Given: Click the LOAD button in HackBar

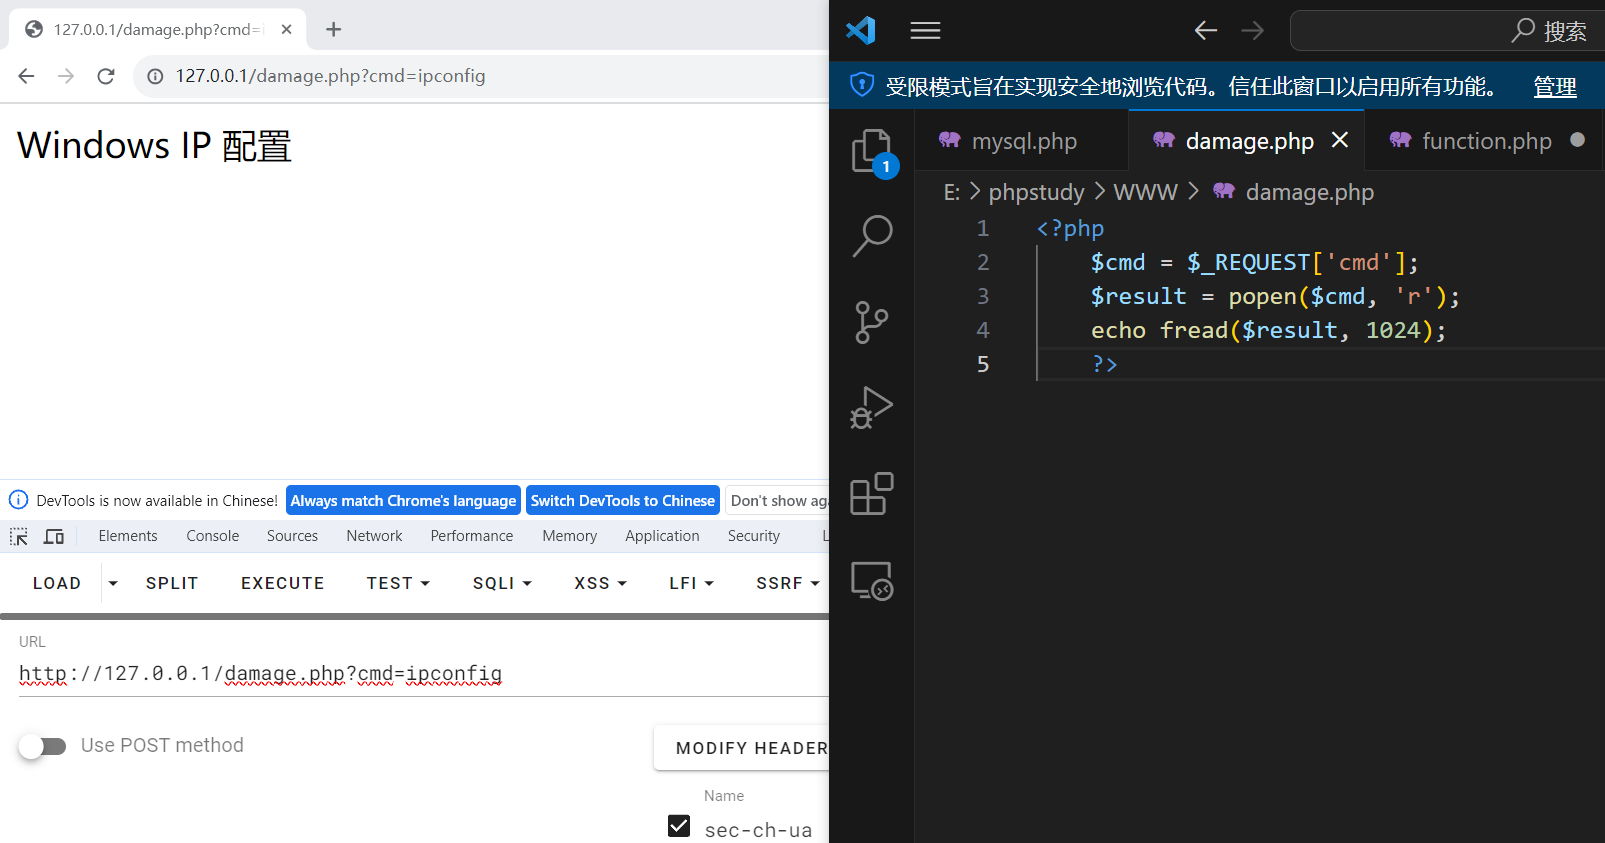Looking at the screenshot, I should coord(57,583).
